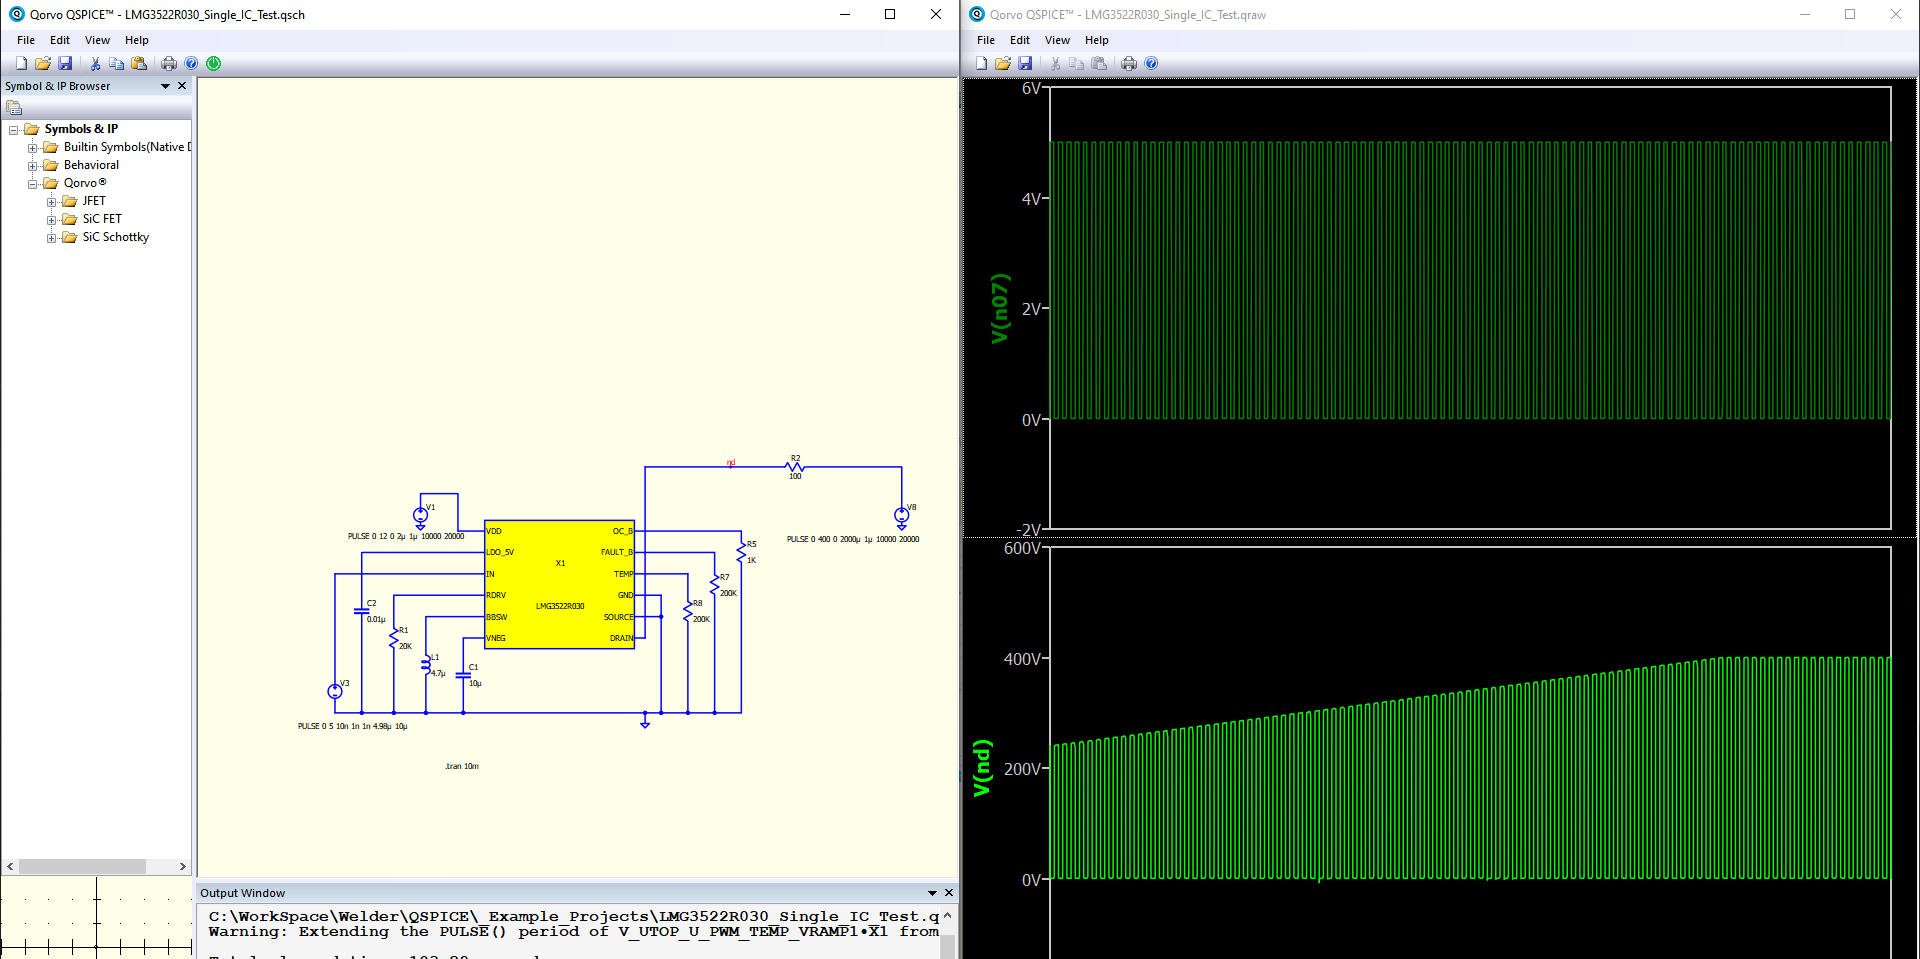Select voltage source V8 symbol in schematic
This screenshot has height=959, width=1920.
click(x=901, y=516)
